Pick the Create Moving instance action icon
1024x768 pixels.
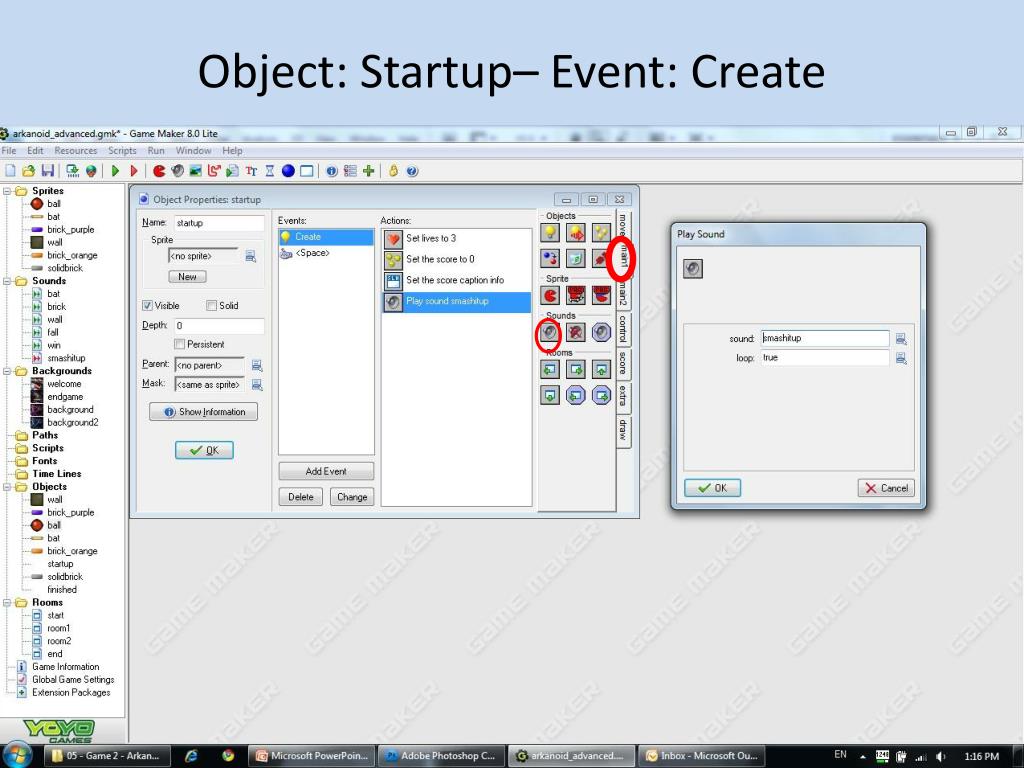pyautogui.click(x=575, y=232)
